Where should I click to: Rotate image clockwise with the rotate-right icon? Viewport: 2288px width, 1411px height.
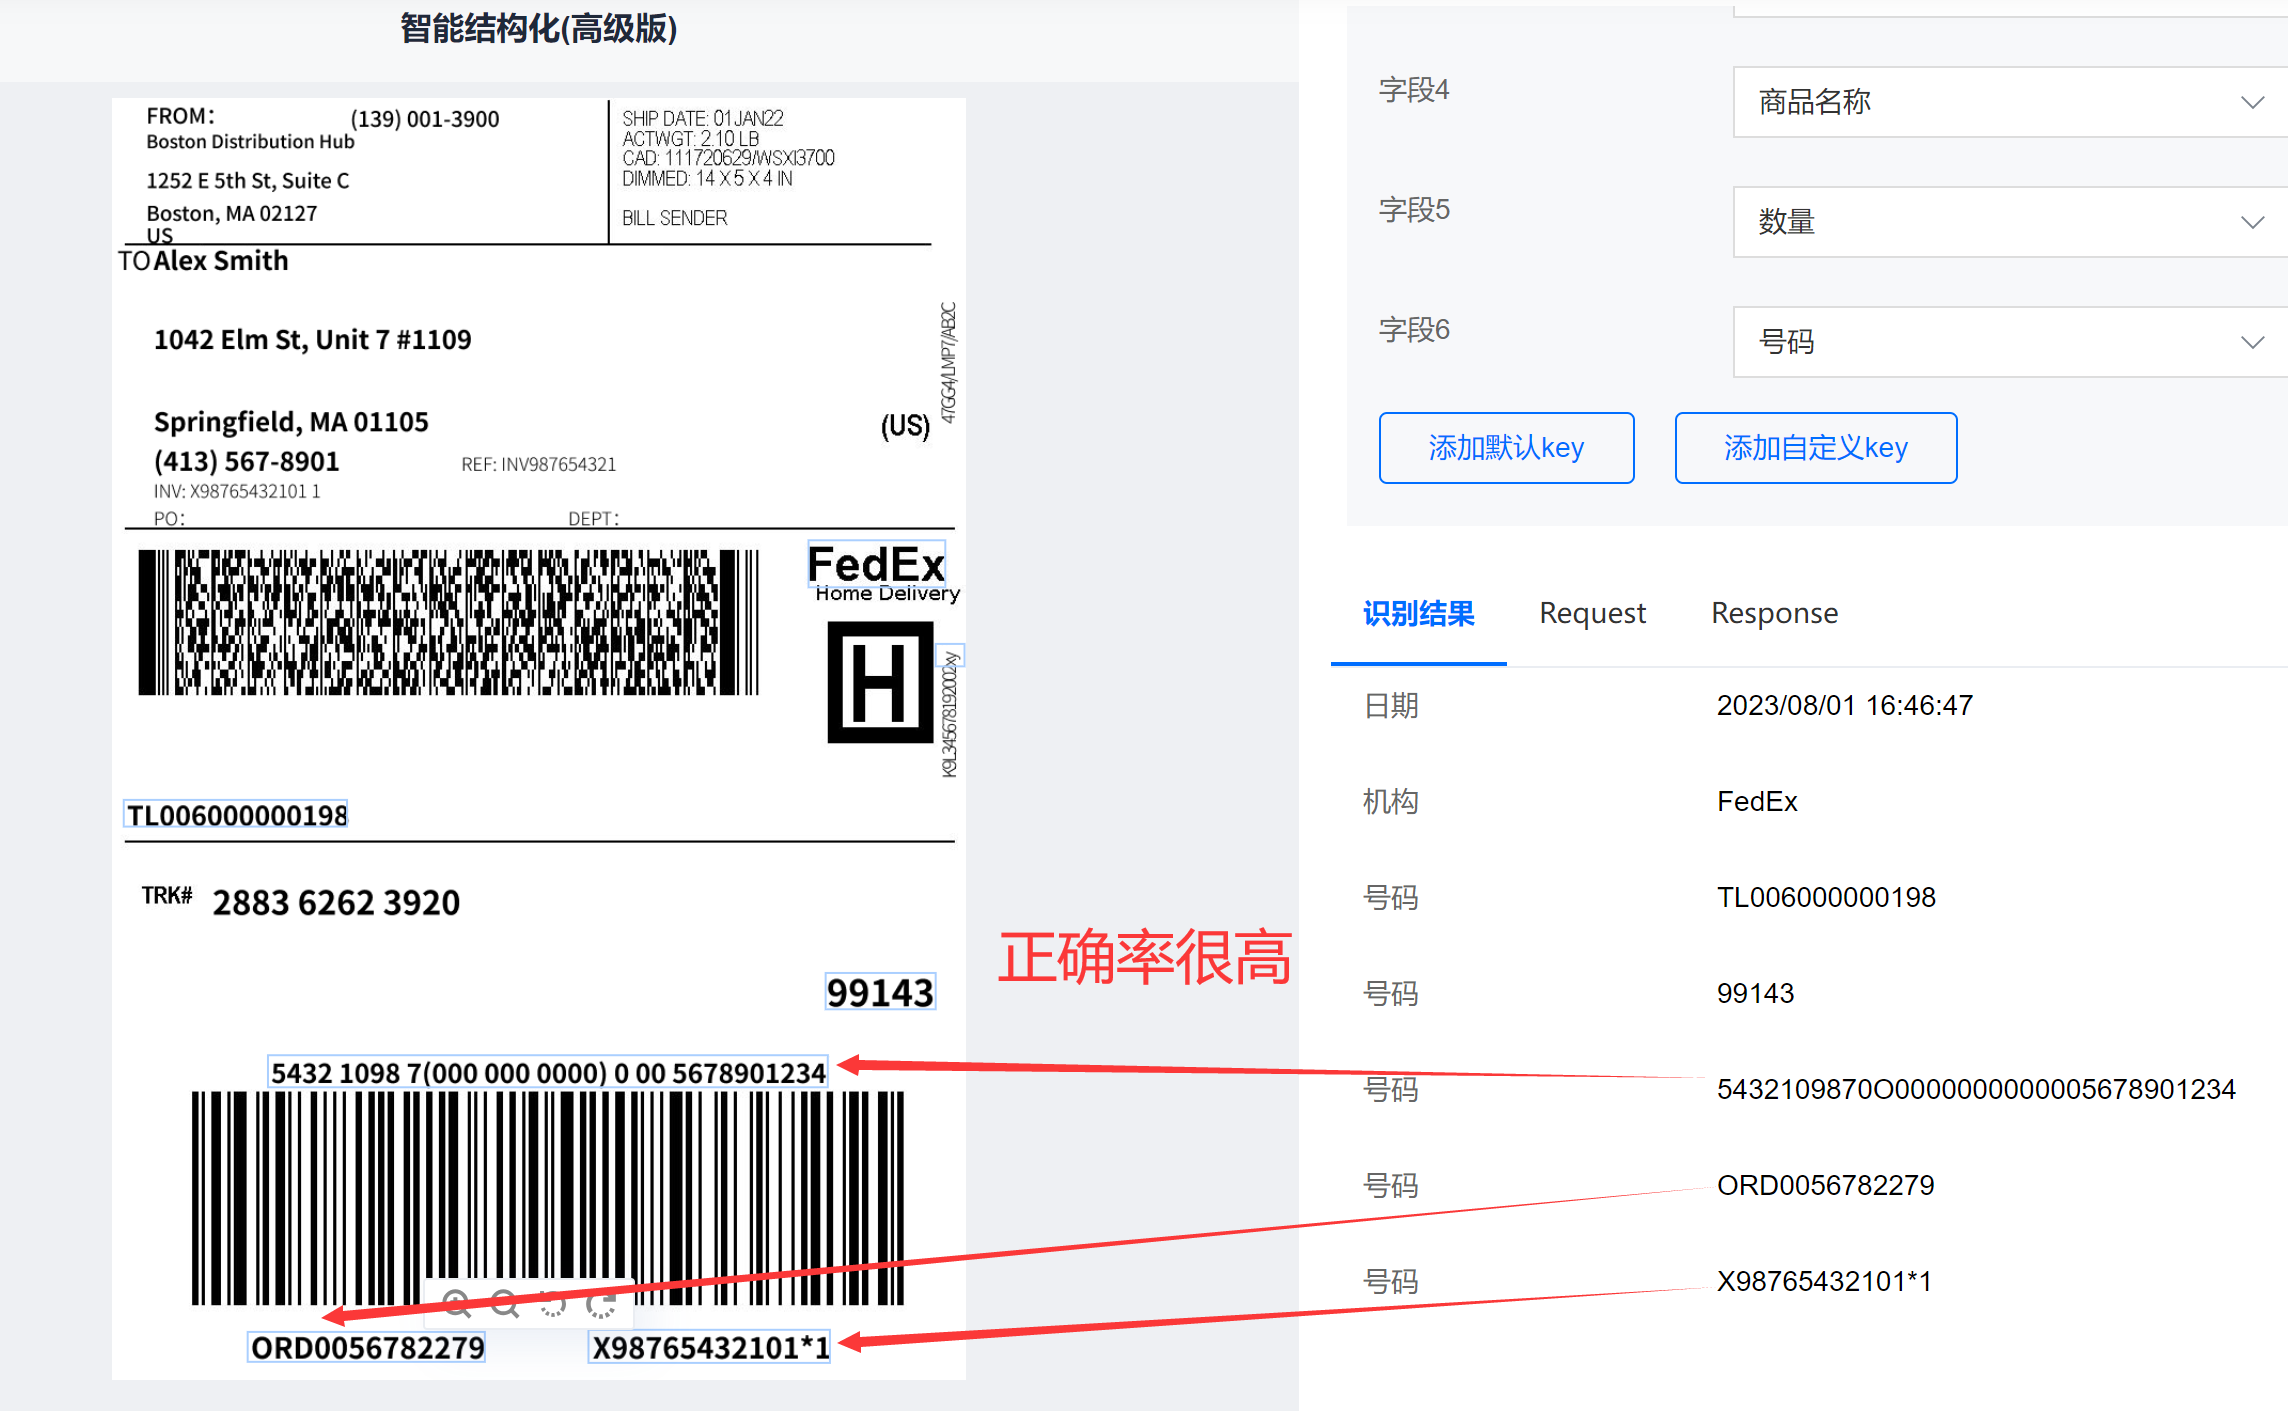(601, 1303)
